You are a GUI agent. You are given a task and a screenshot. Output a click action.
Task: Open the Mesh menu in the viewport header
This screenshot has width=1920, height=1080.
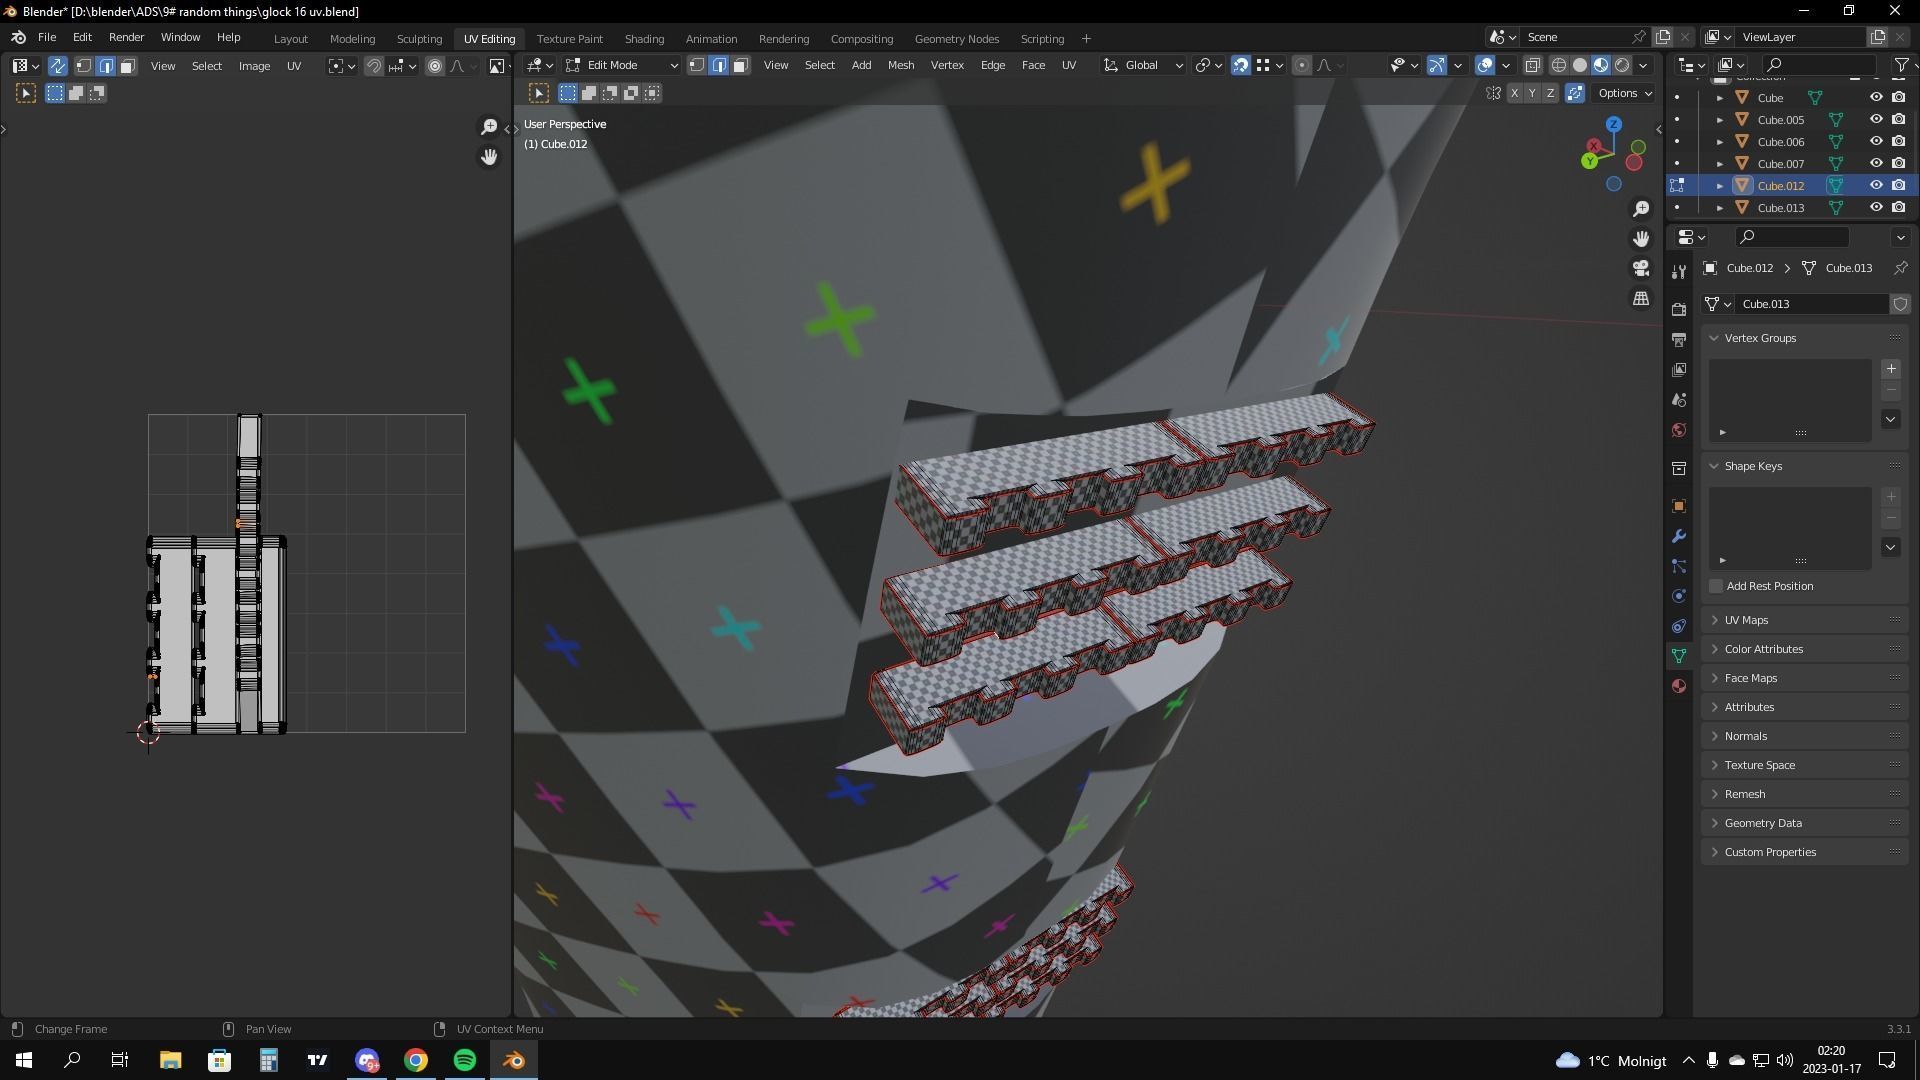coord(900,66)
